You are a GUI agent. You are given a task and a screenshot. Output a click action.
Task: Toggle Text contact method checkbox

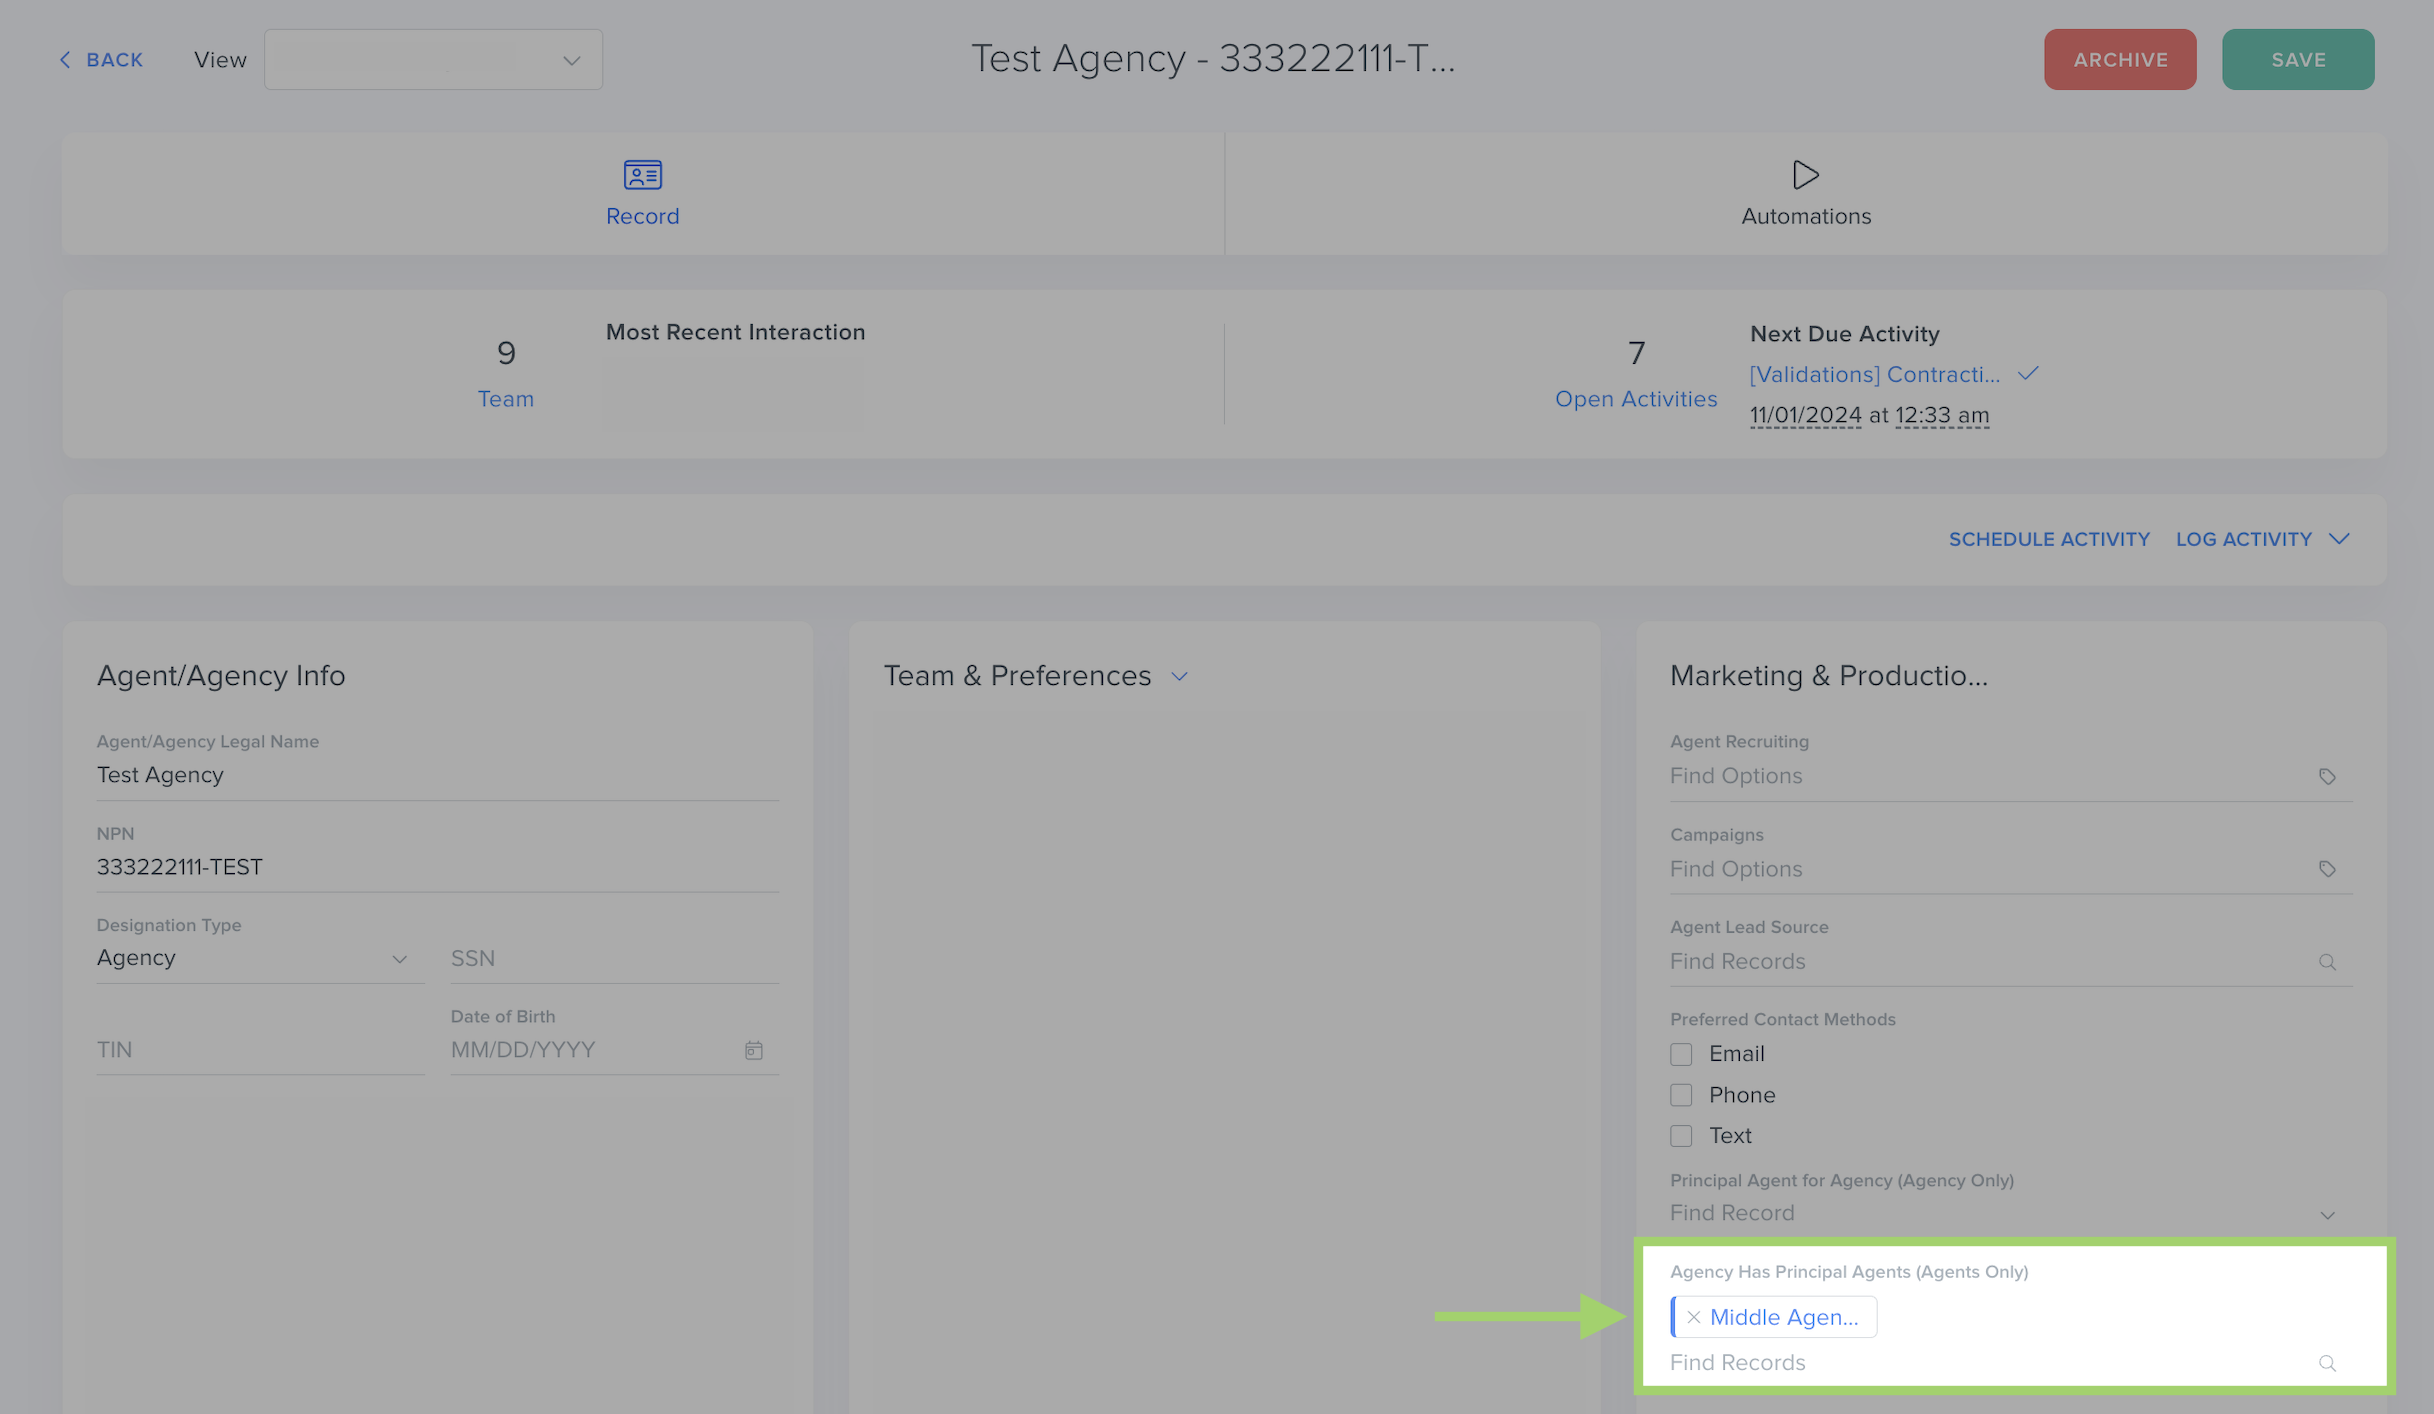1681,1136
